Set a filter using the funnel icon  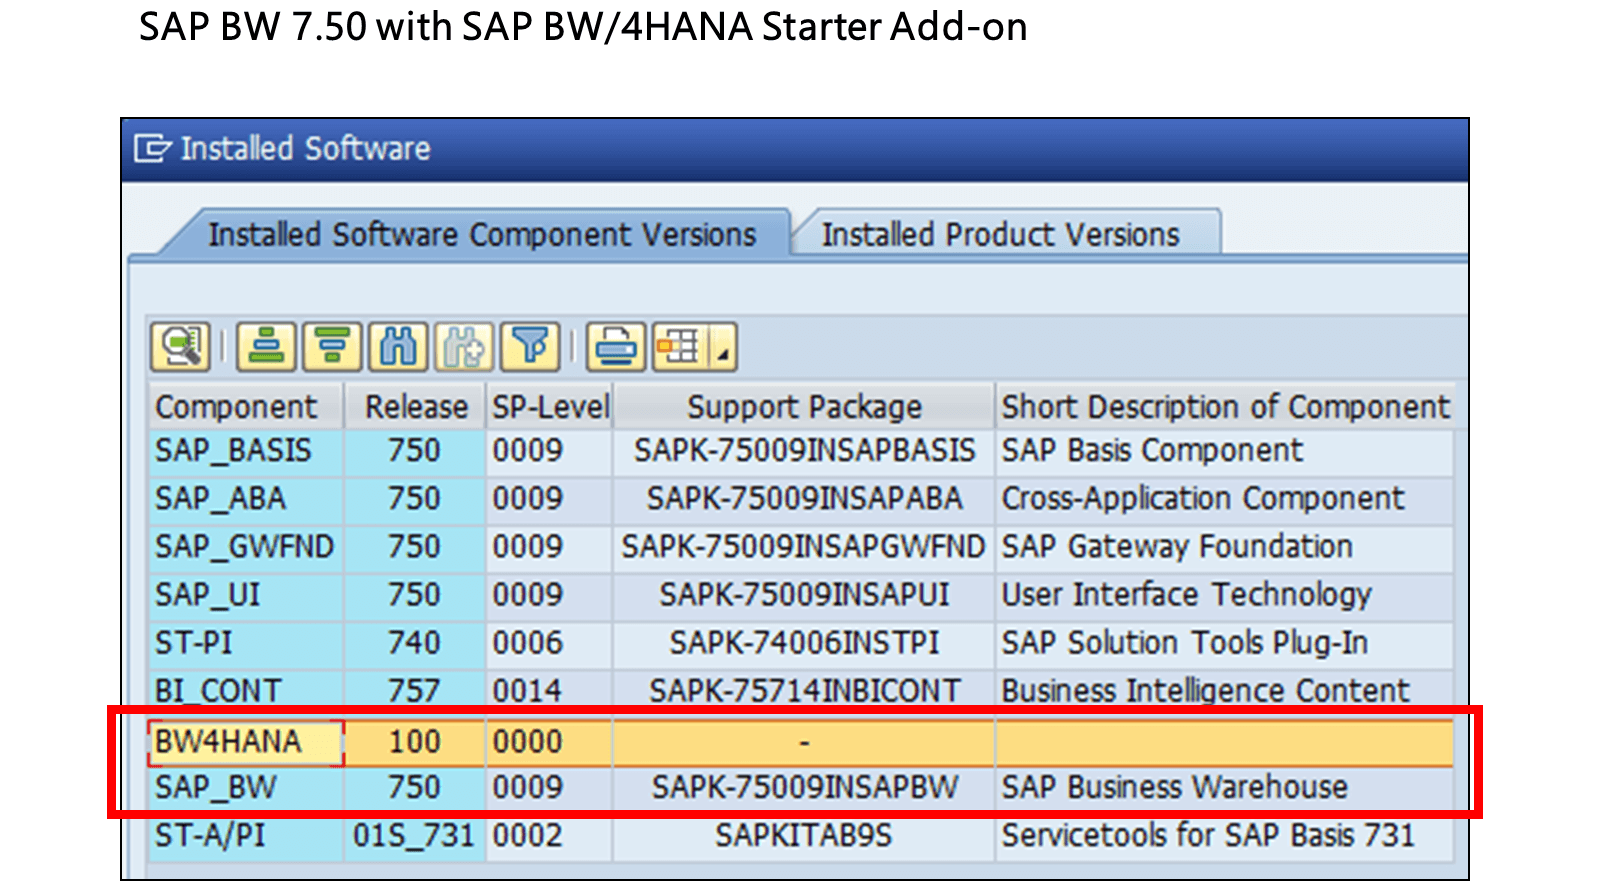pos(530,347)
